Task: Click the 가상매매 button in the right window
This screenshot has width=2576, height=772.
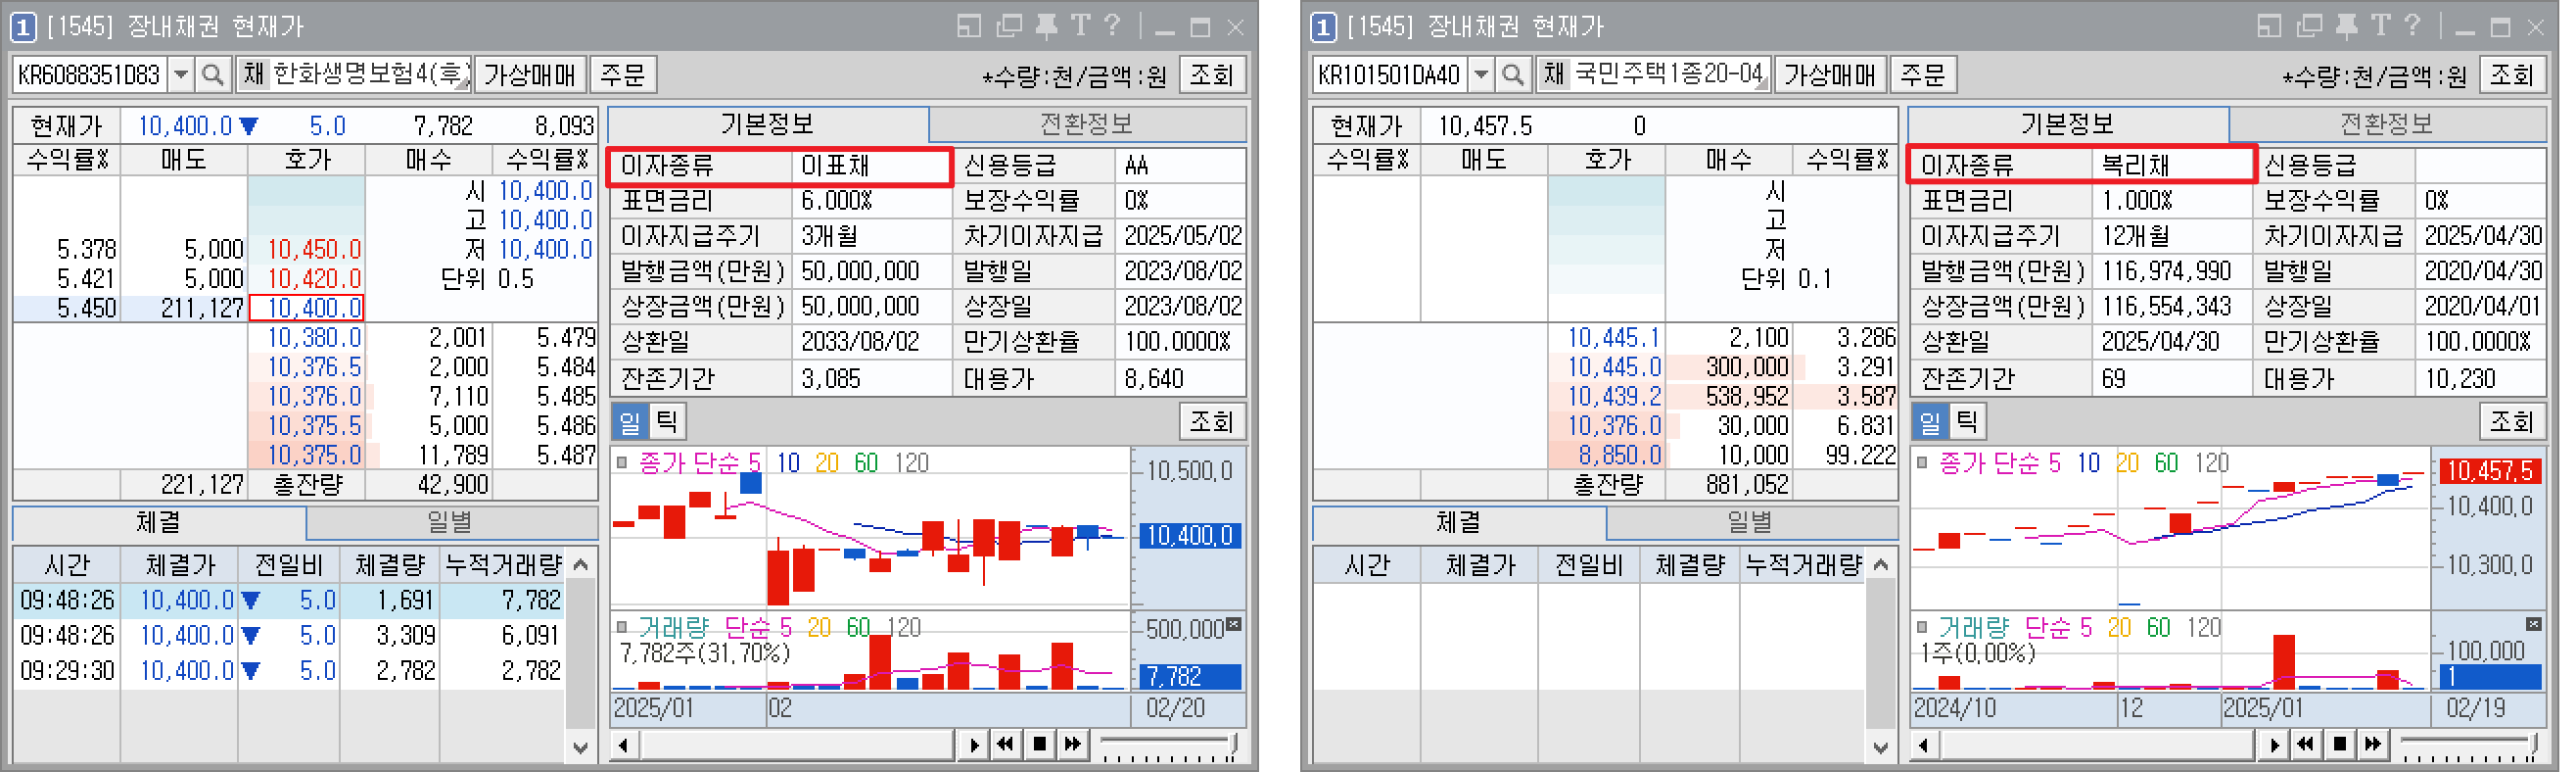Action: (x=1830, y=75)
